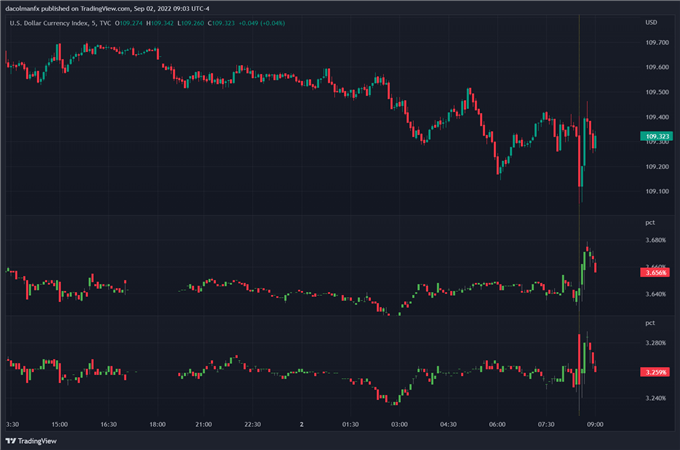Click the upper pct axis label
This screenshot has height=450, width=680.
click(650, 222)
